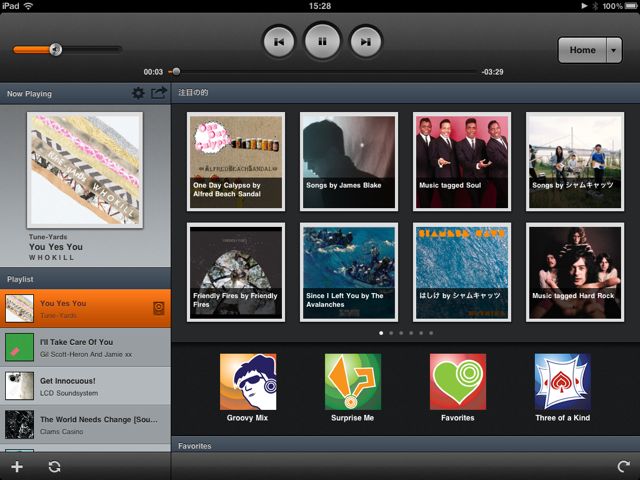This screenshot has height=480, width=640.
Task: Tap speaker icon on You Yes You row
Action: pos(159,308)
